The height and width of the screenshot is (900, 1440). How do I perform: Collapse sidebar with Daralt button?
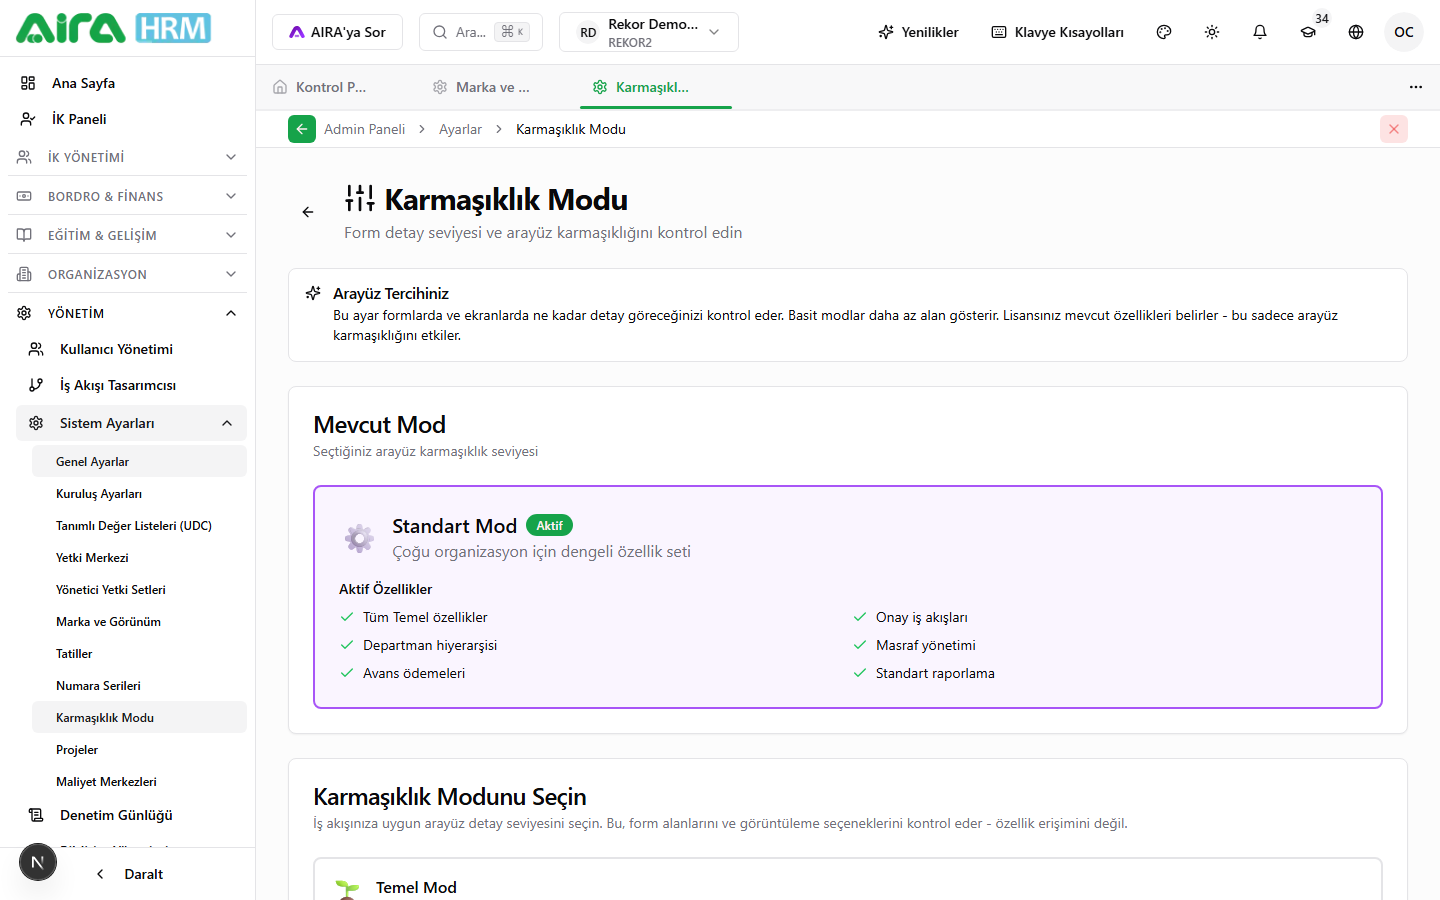coord(129,874)
